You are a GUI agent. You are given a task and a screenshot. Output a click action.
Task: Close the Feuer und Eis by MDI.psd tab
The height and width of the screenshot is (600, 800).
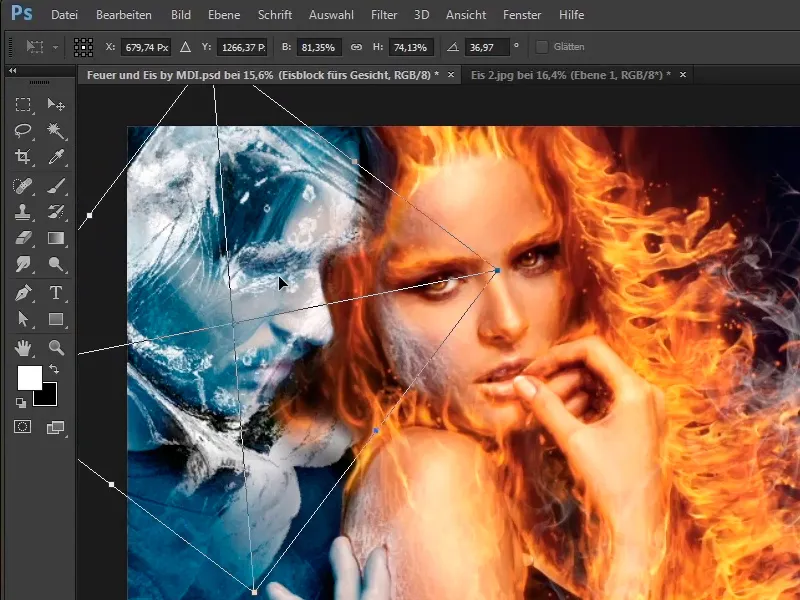(x=451, y=74)
